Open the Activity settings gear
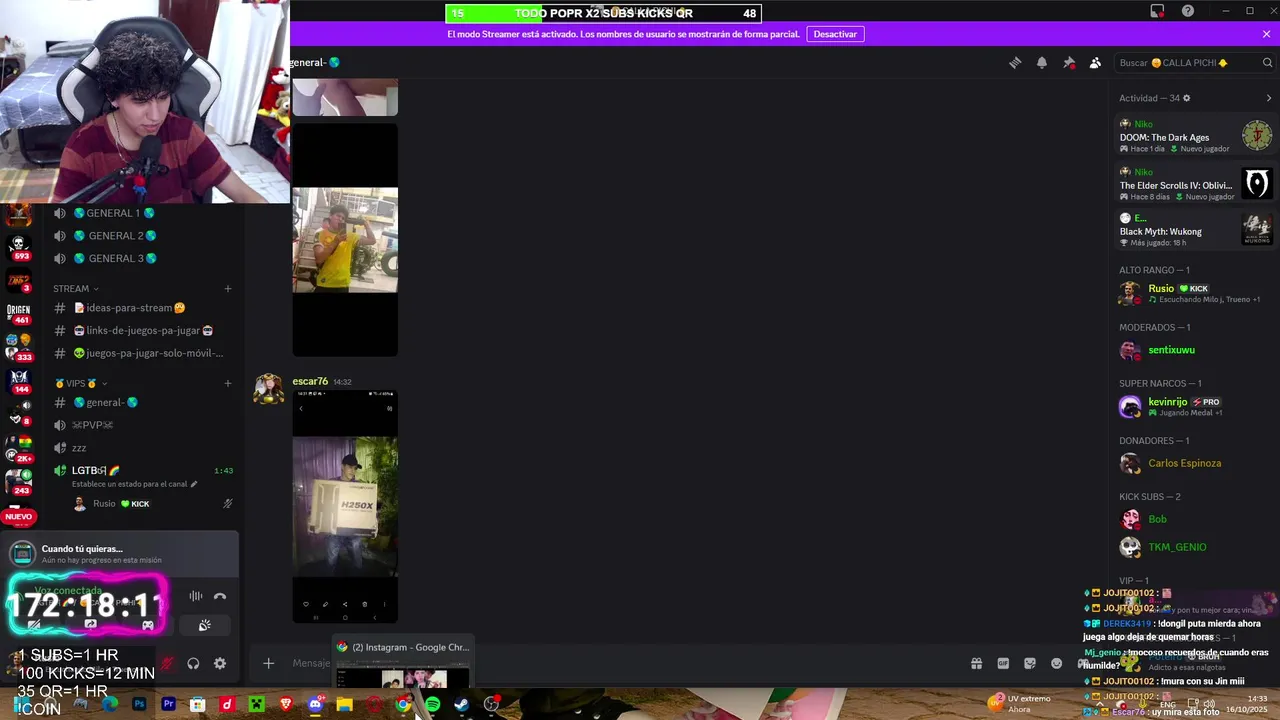 click(x=1187, y=98)
